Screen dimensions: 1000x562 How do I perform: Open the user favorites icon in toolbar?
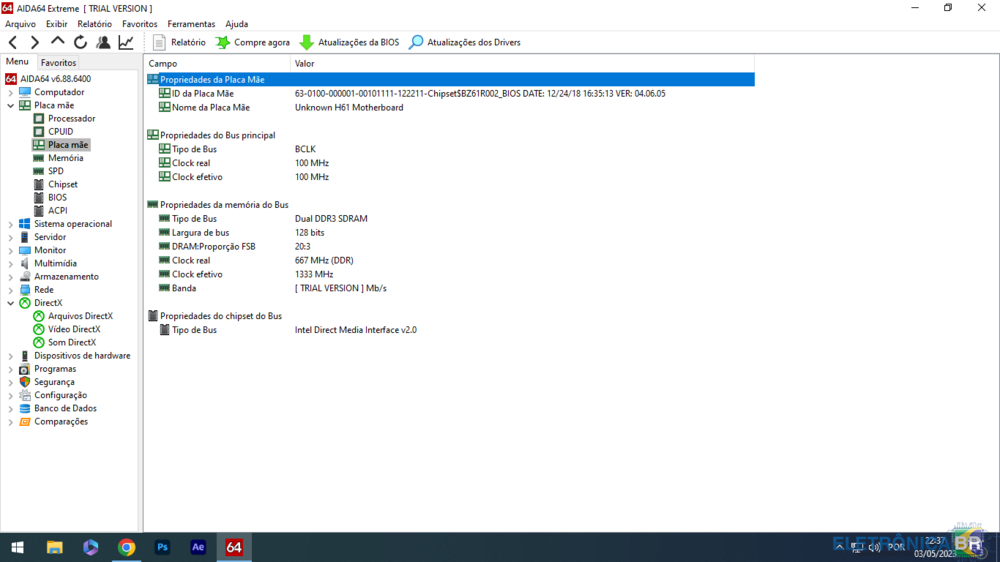pos(103,42)
